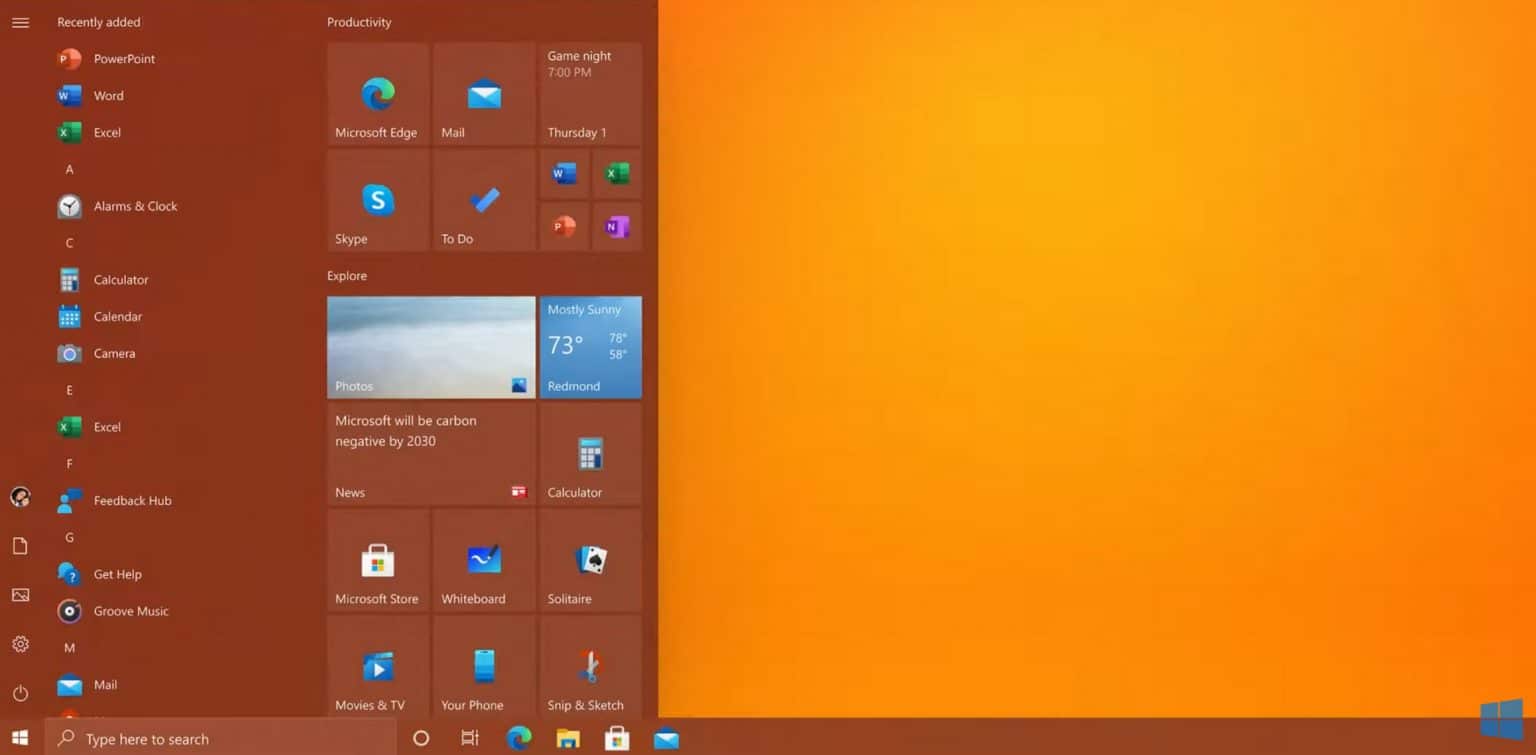
Task: Open the Photos tile showing the beach preview
Action: coord(431,347)
